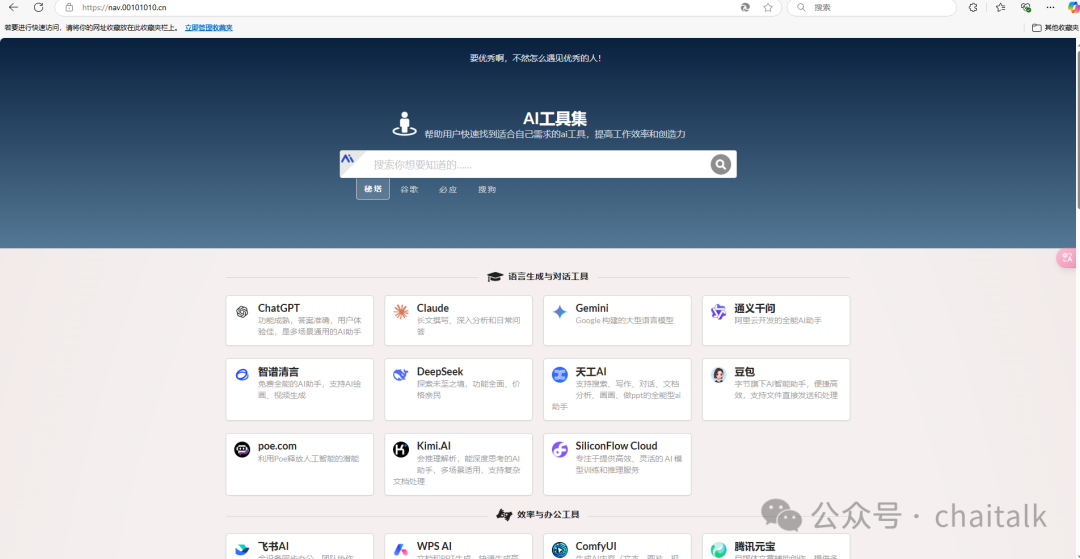This screenshot has width=1080, height=559.
Task: Open the 智谱清言 card title
Action: tap(278, 371)
